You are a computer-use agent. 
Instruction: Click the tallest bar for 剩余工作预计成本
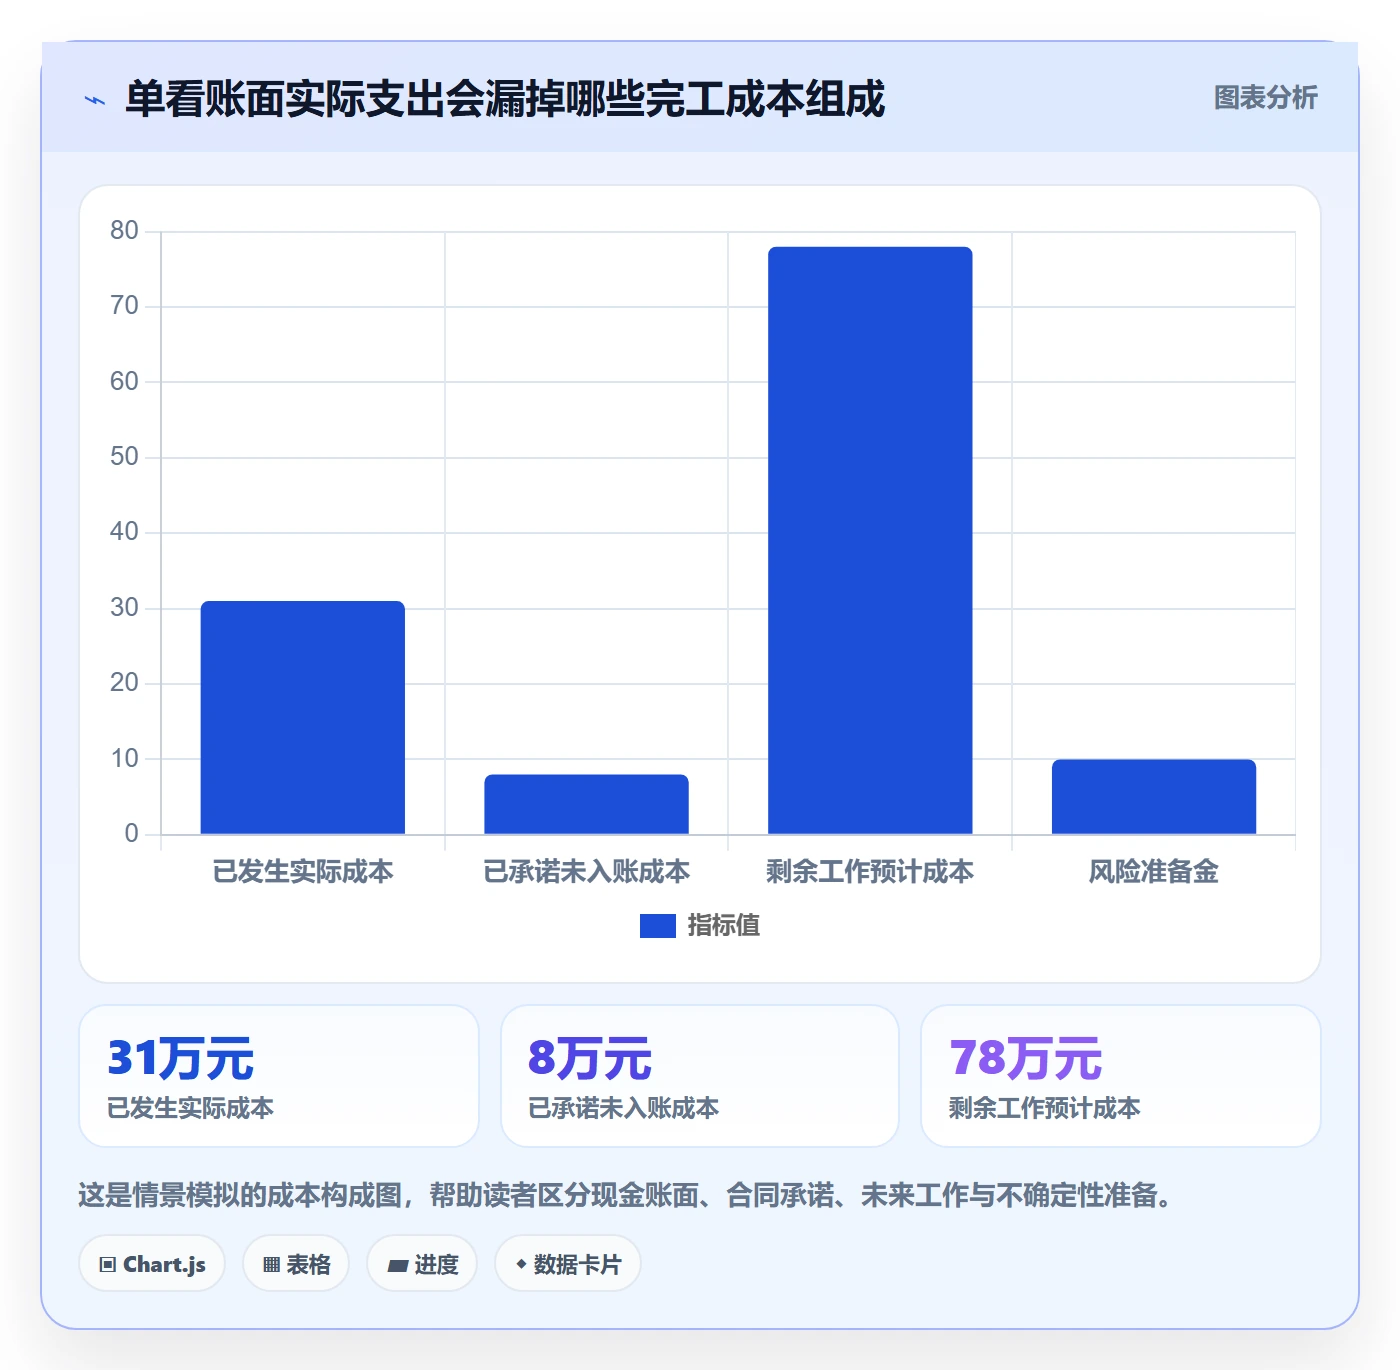coord(870,540)
